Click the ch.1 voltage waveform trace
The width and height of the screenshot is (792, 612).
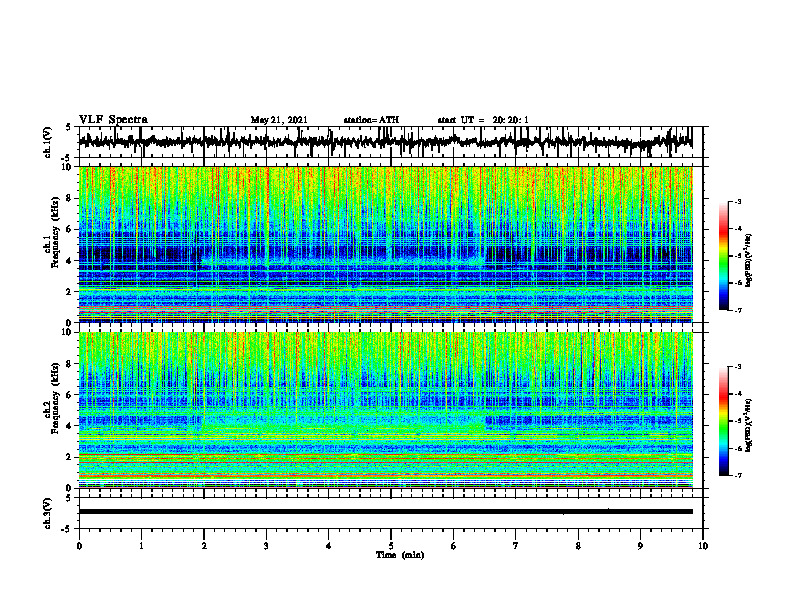[x=385, y=142]
